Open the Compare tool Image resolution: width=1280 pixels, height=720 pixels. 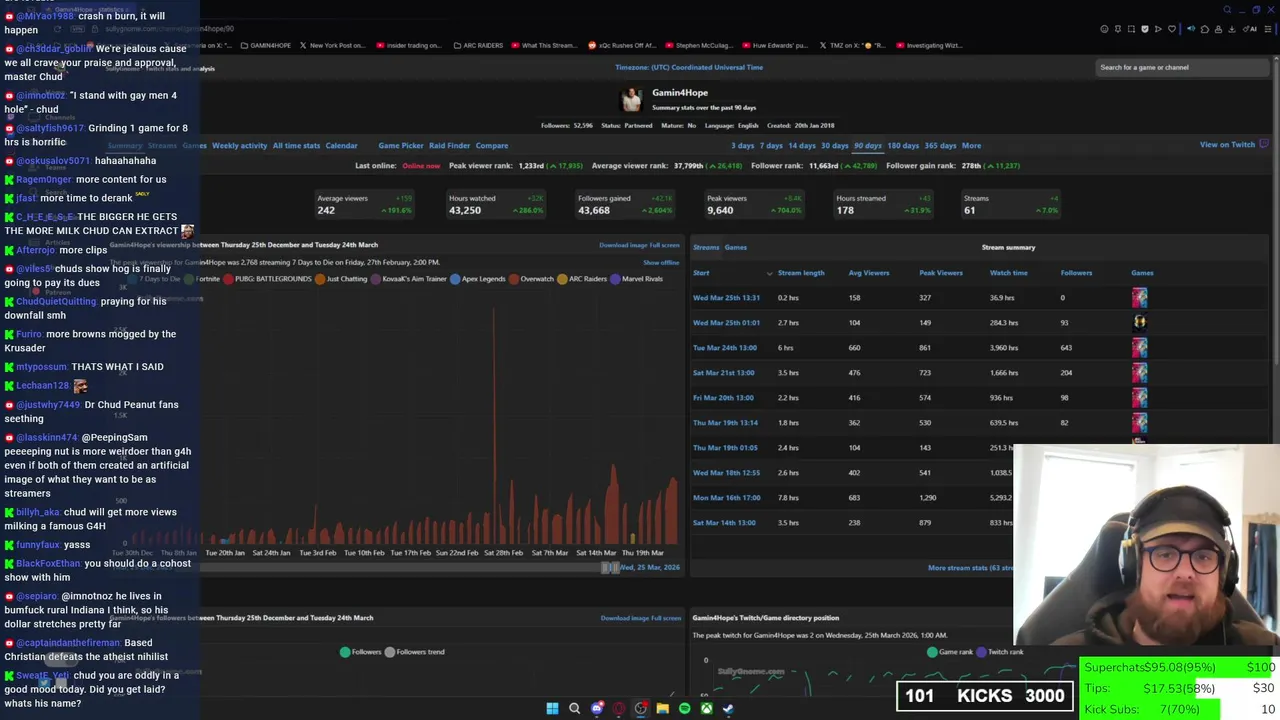pos(492,145)
